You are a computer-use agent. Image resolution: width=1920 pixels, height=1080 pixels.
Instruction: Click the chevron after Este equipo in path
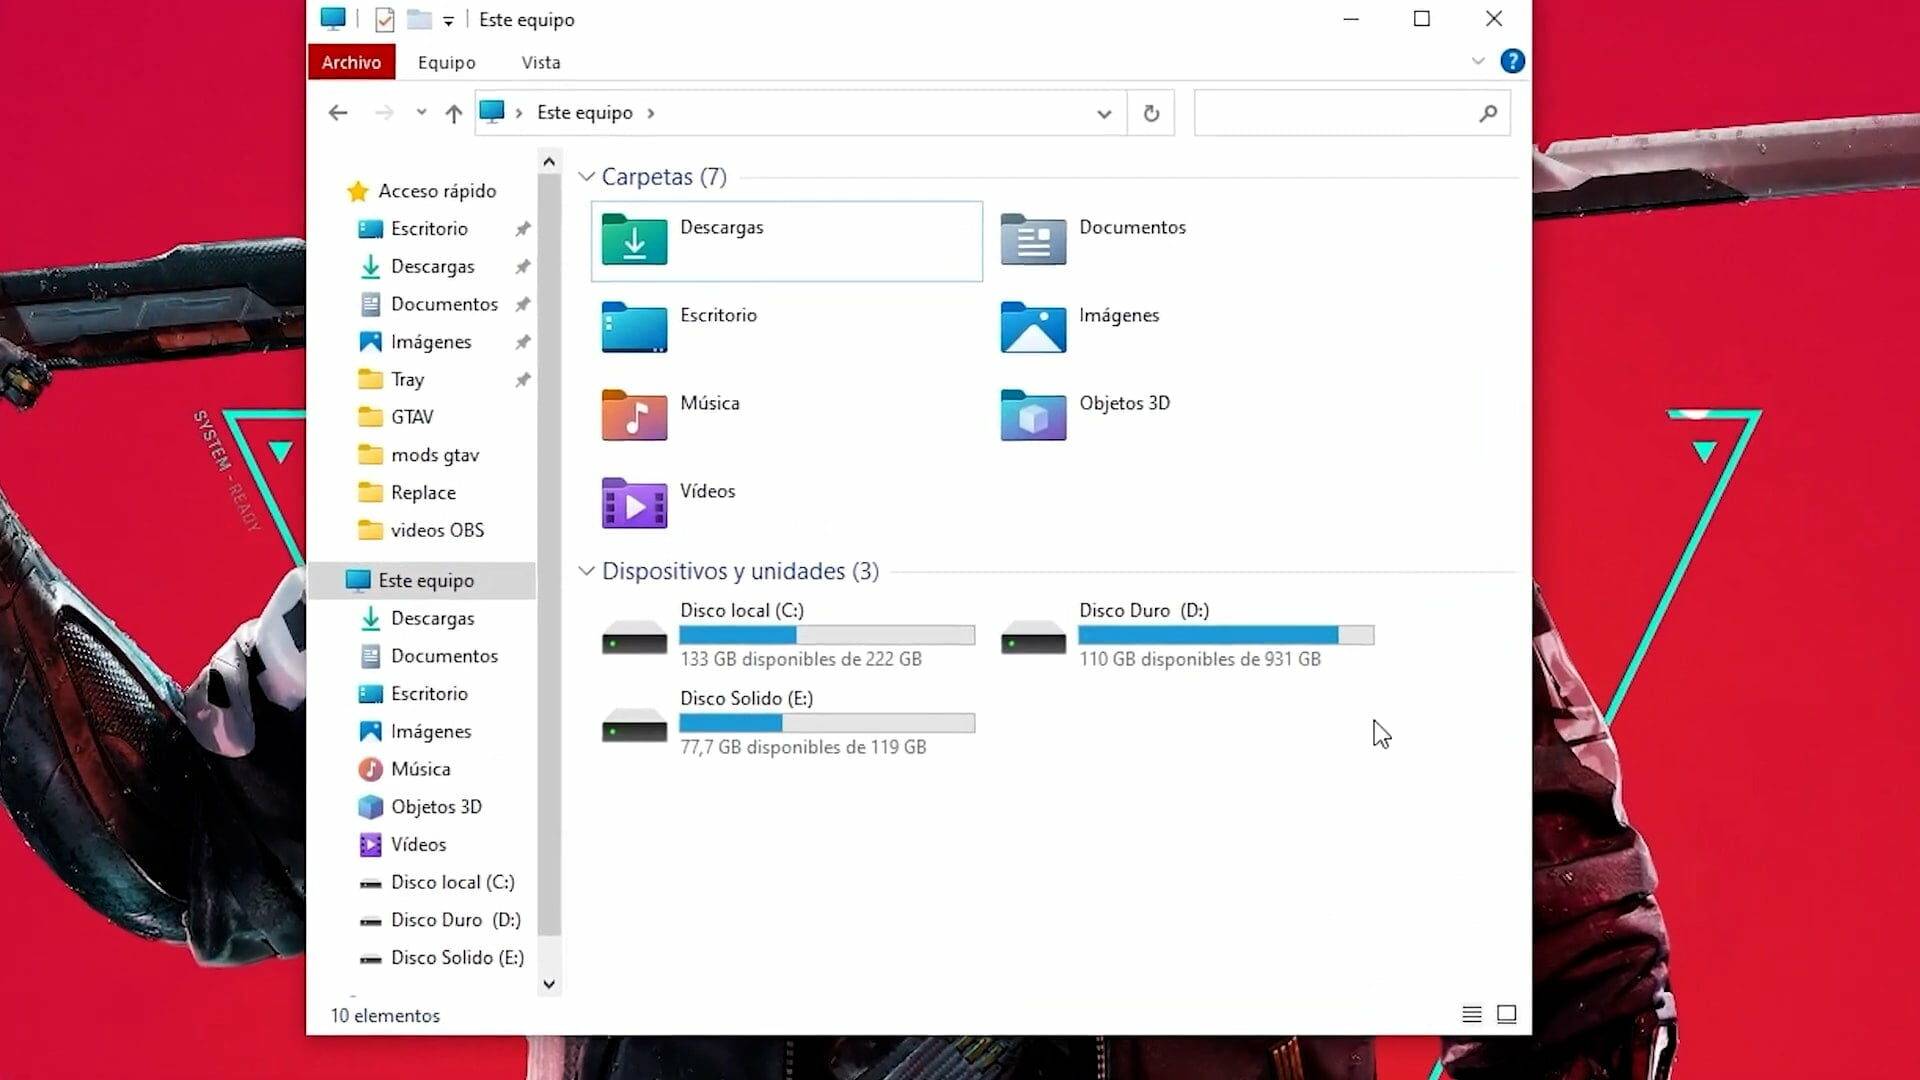(x=651, y=113)
